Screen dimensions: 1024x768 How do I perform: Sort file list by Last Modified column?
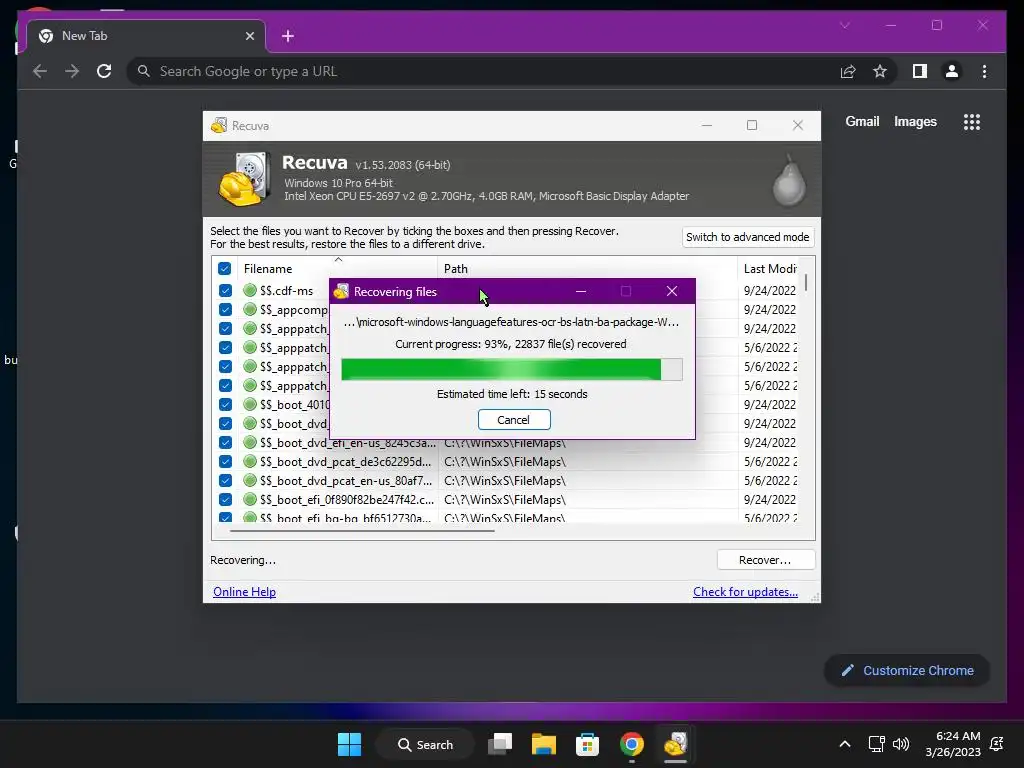coord(769,268)
